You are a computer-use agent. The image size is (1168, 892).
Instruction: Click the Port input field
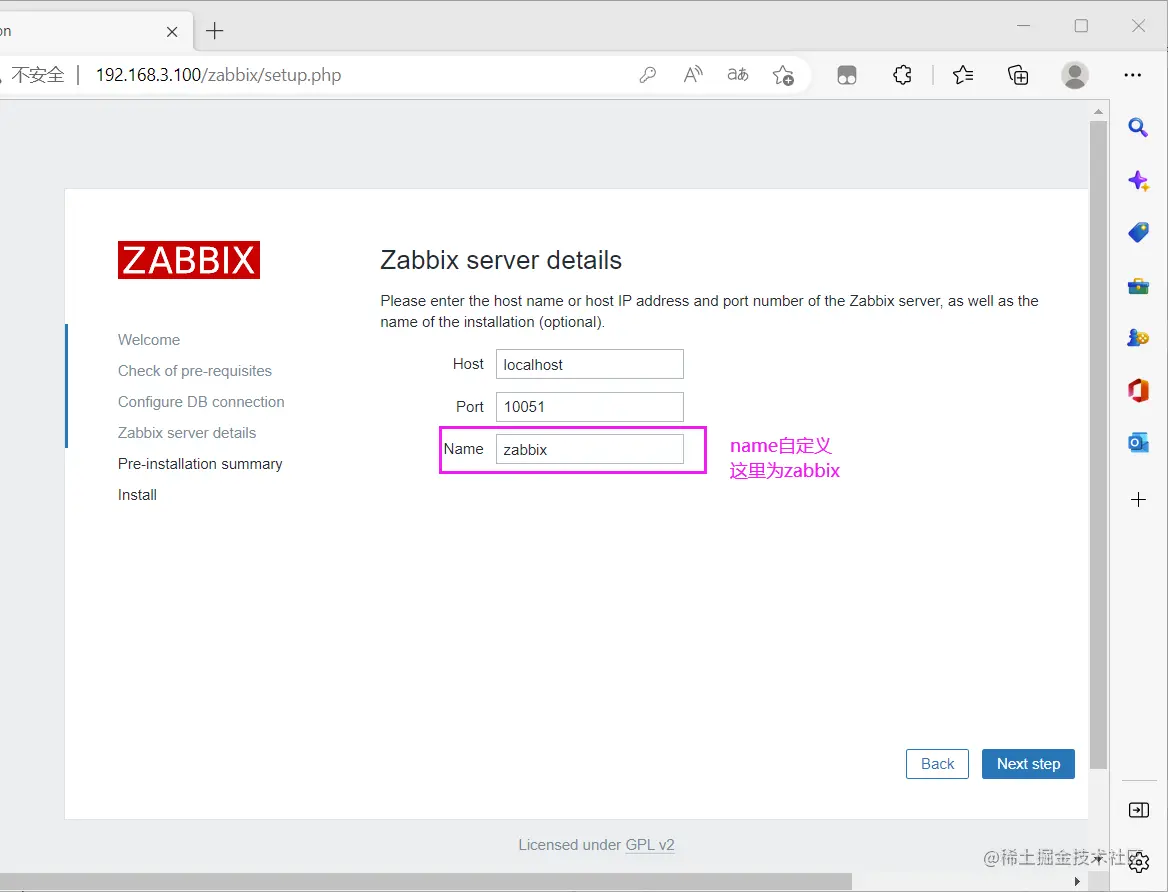click(x=590, y=407)
